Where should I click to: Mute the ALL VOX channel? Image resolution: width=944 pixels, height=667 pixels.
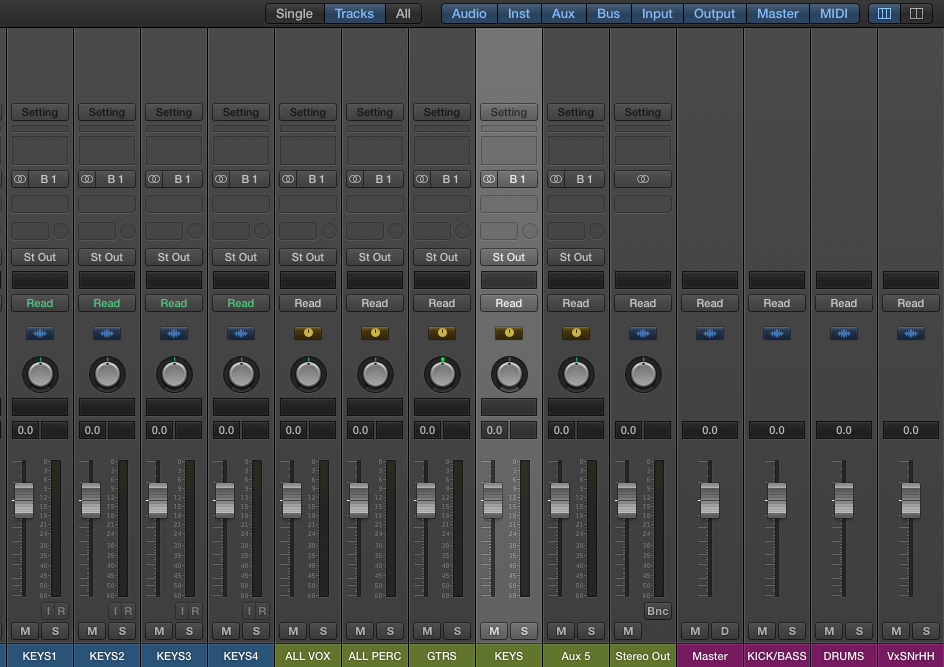pos(293,631)
